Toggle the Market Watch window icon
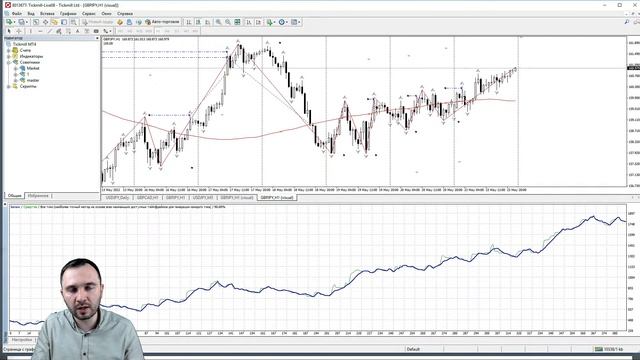640x360 pixels. 36,22
